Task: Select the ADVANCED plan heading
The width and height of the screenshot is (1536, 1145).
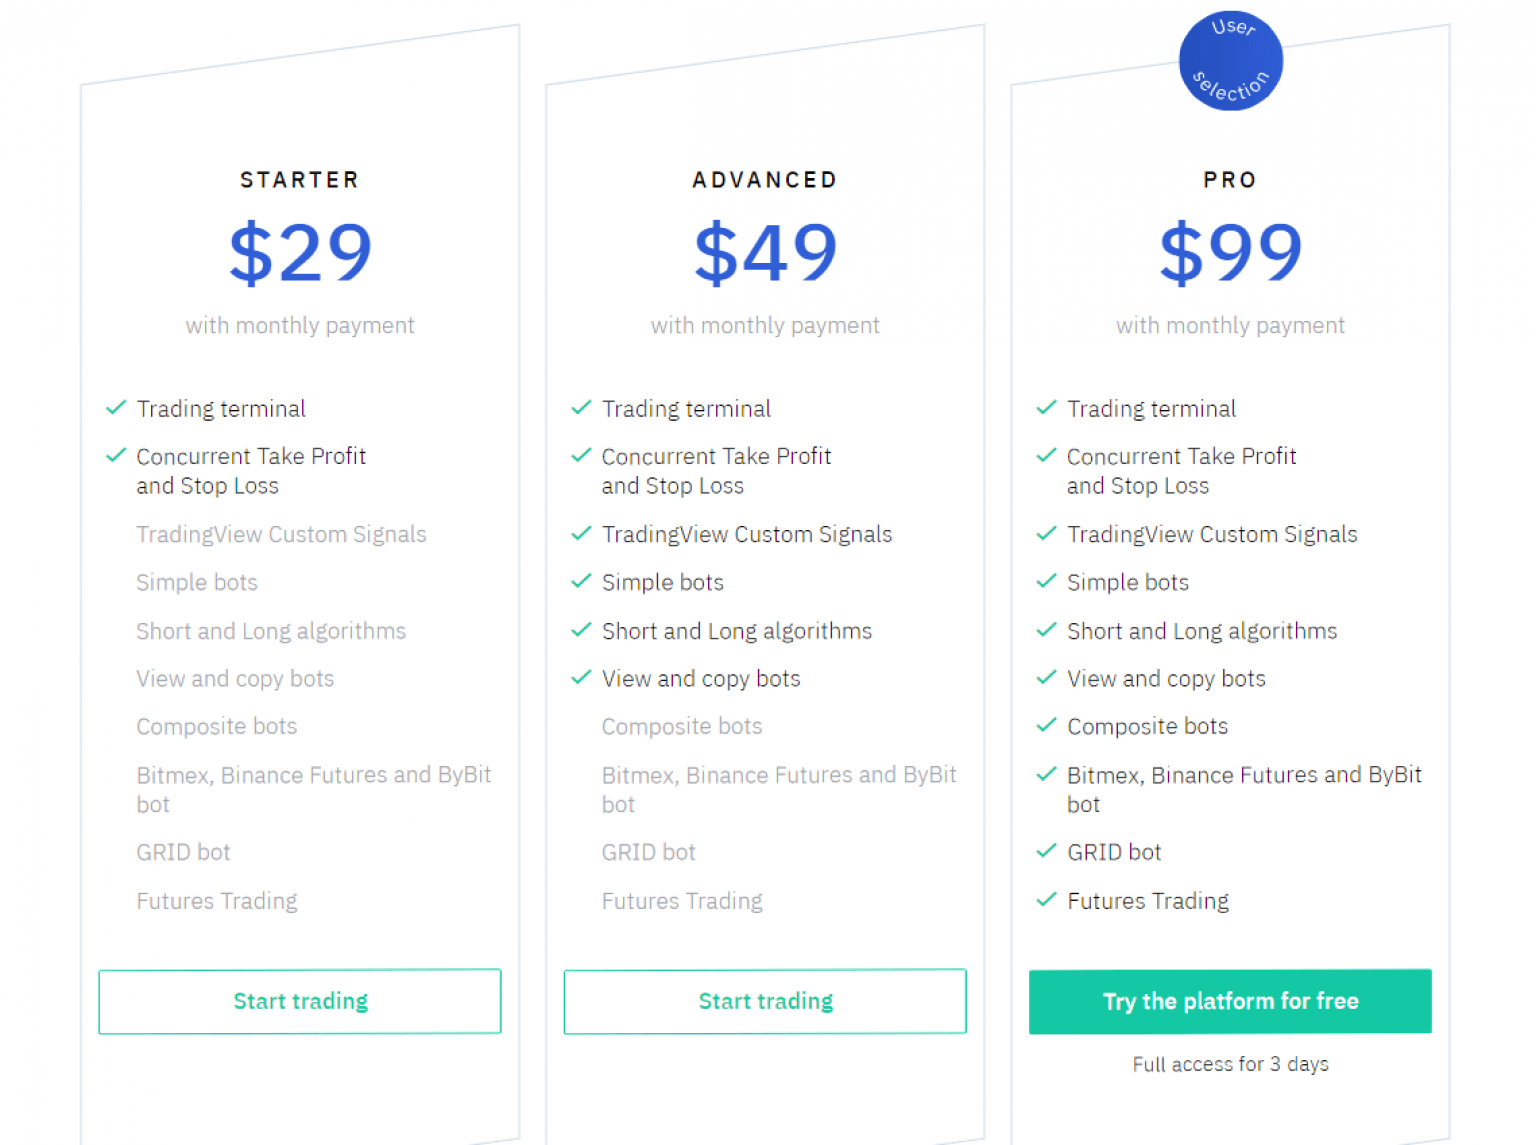Action: 765,180
